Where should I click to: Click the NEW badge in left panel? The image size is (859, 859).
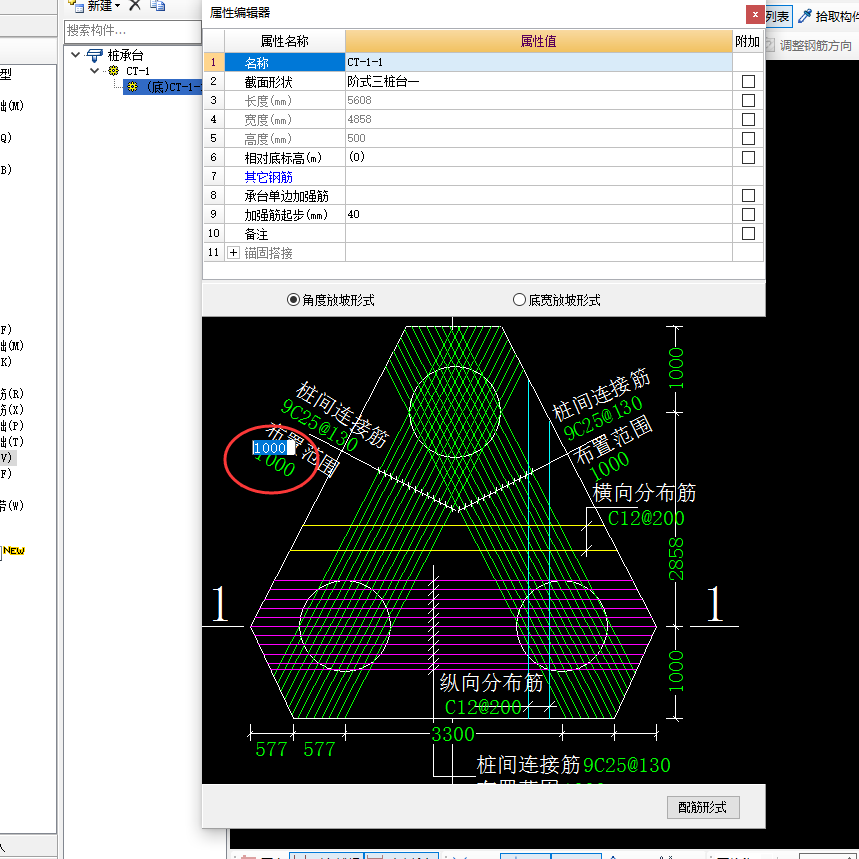pyautogui.click(x=14, y=551)
